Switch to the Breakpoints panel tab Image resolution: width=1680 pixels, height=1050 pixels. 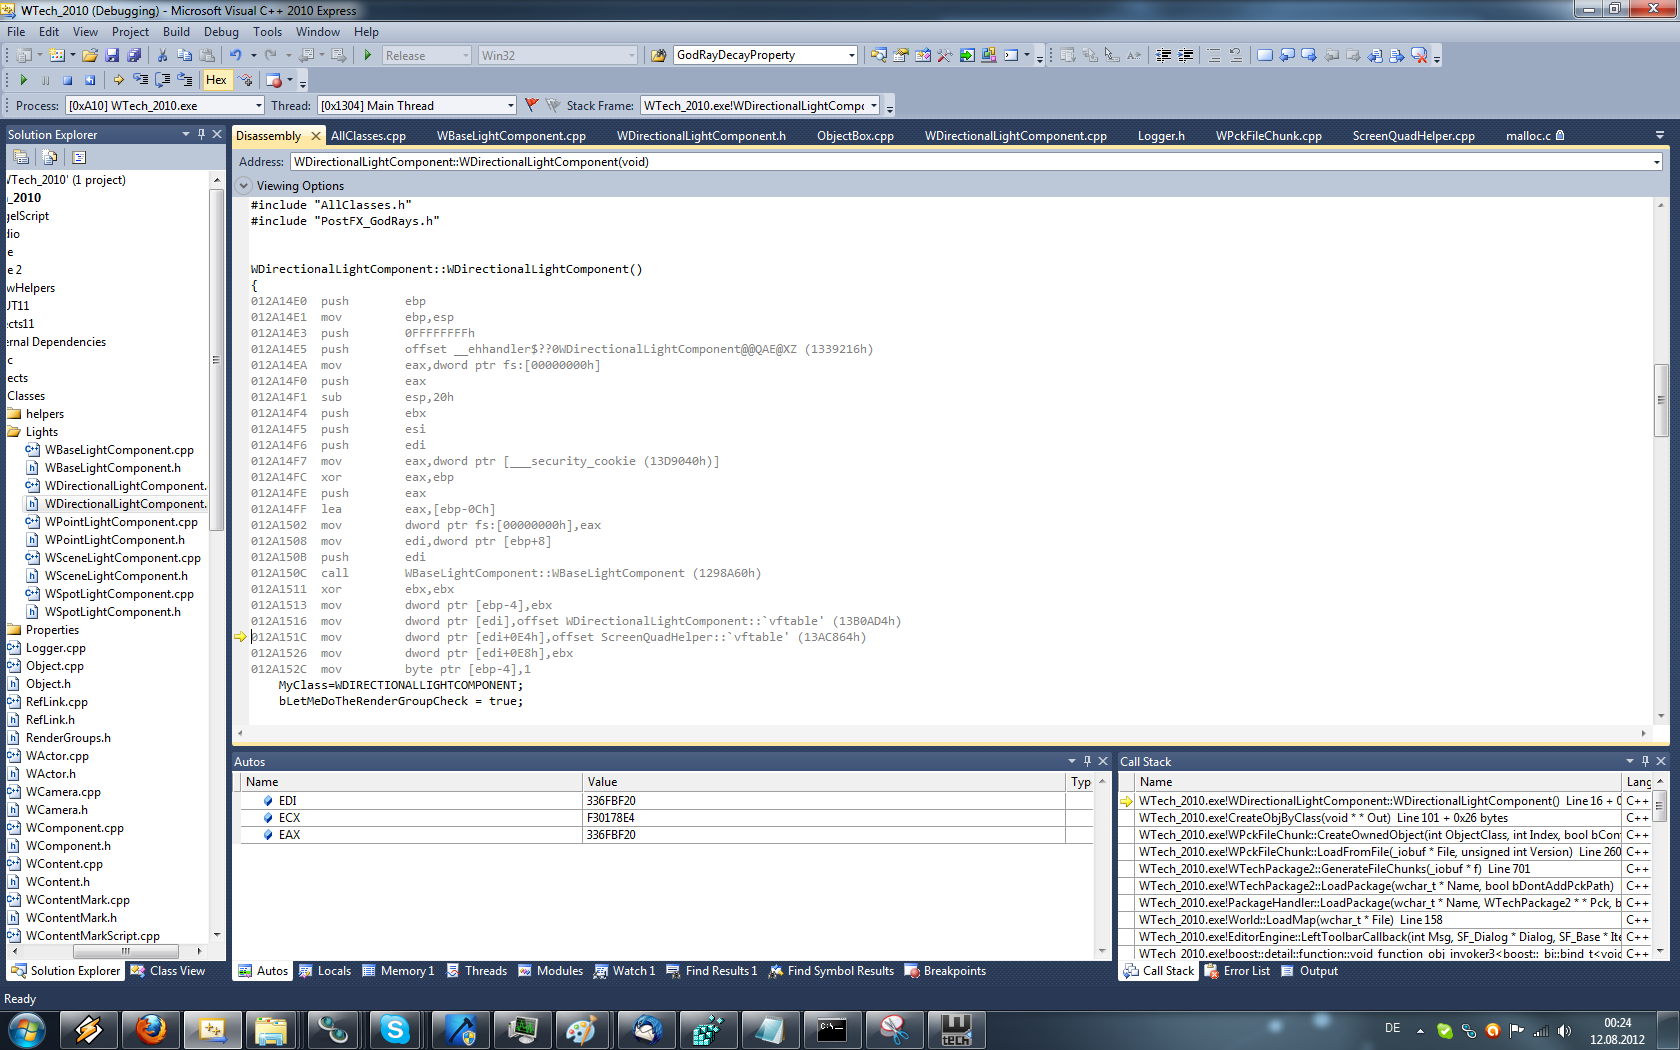coord(954,971)
